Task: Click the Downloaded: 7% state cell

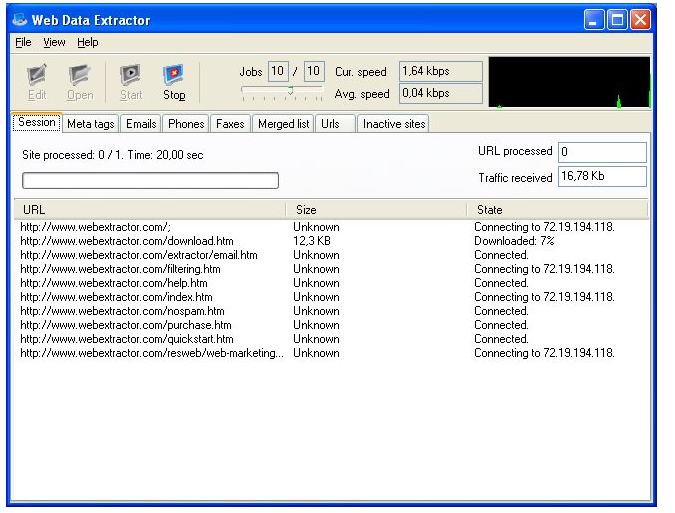Action: [514, 241]
